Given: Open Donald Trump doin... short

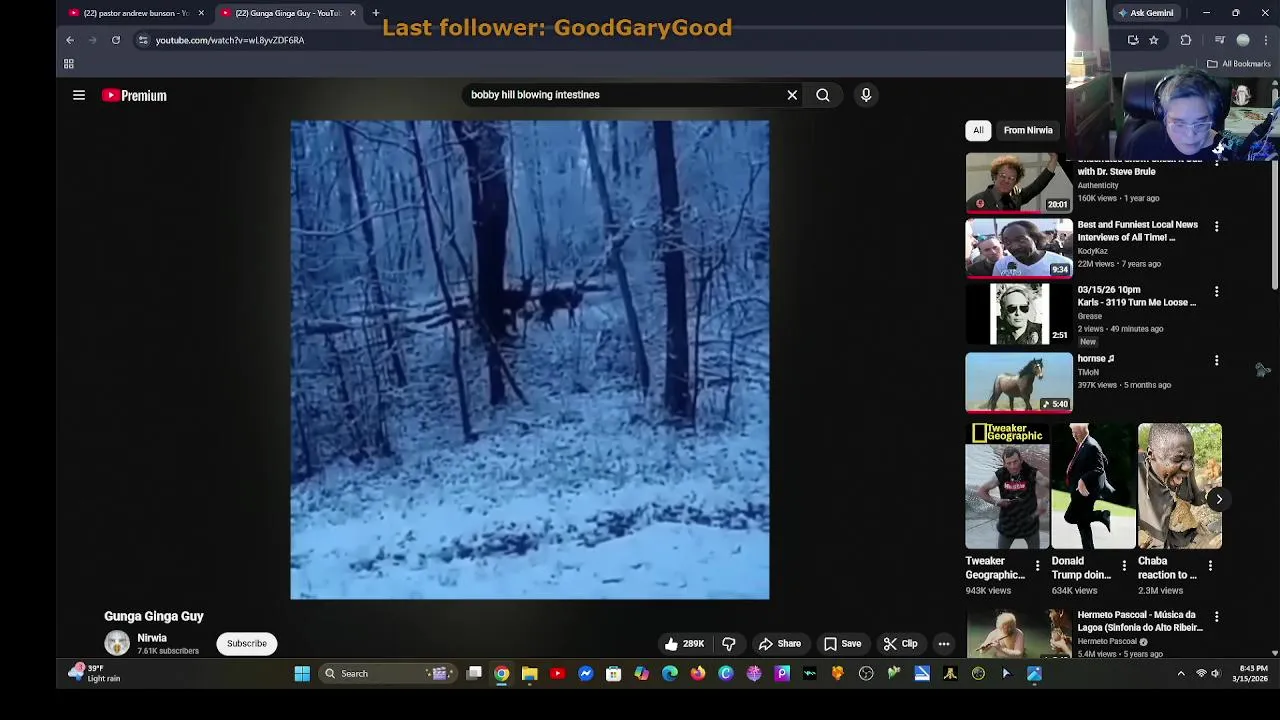Looking at the screenshot, I should click(1093, 486).
